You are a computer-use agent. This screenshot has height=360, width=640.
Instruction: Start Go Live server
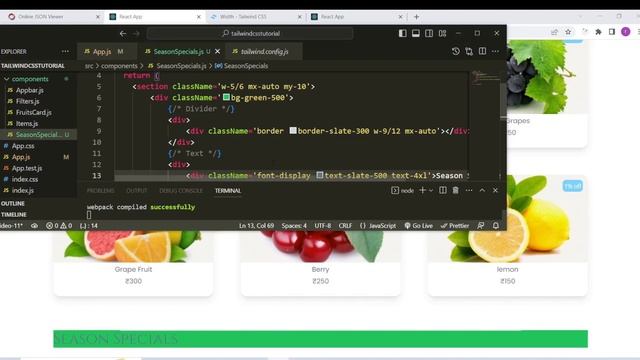(418, 225)
